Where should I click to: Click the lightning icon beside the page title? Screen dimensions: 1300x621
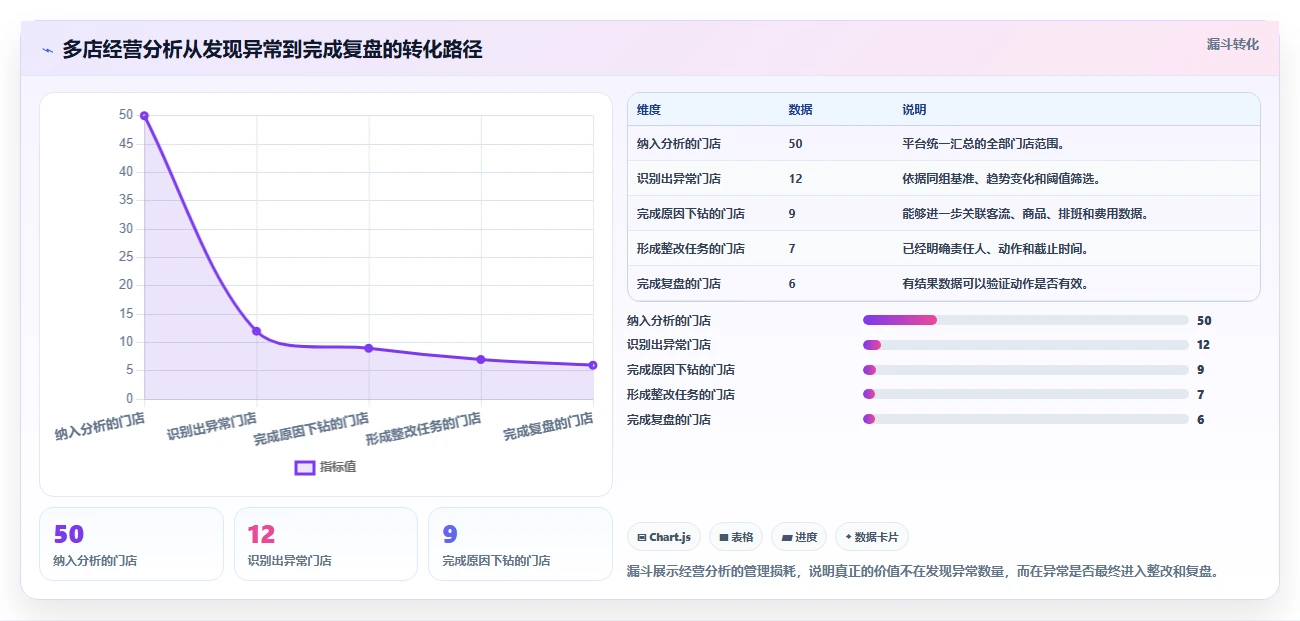48,50
